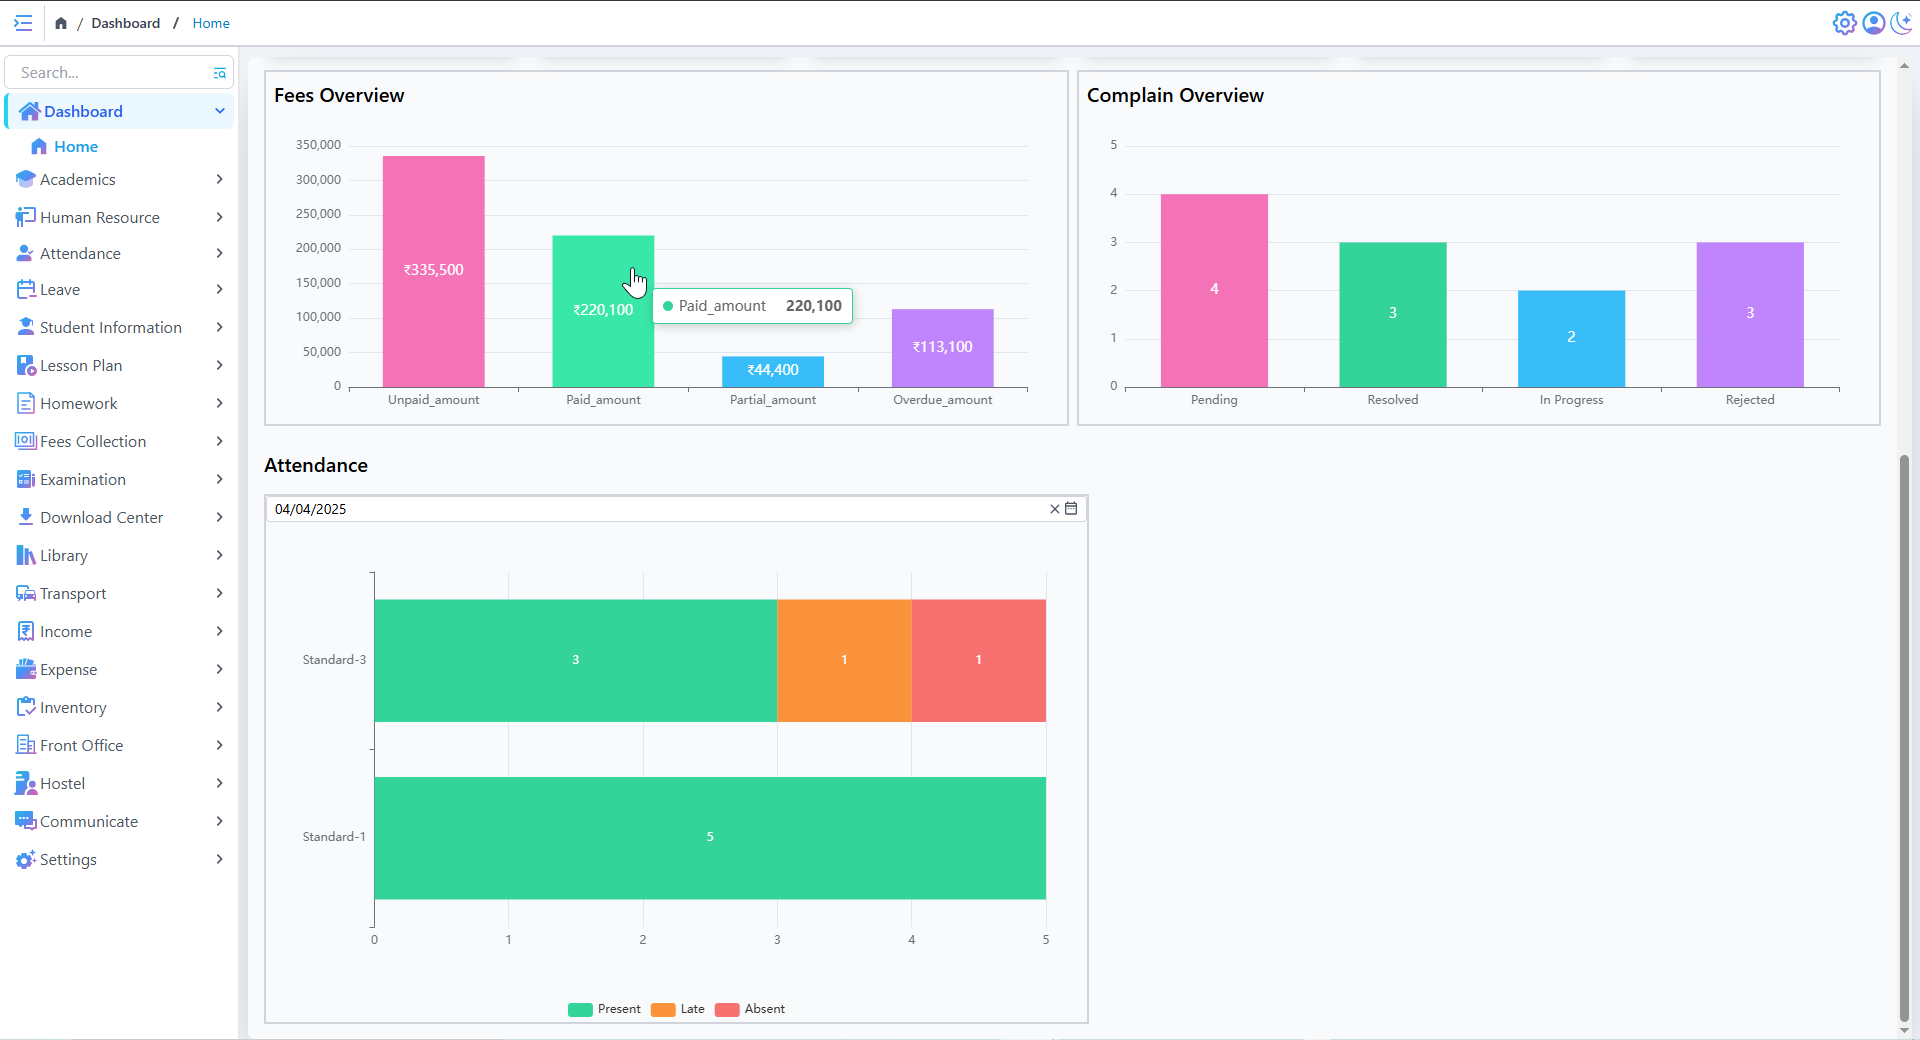Toggle Present series in attendance legend
The image size is (1920, 1040).
click(x=604, y=1009)
